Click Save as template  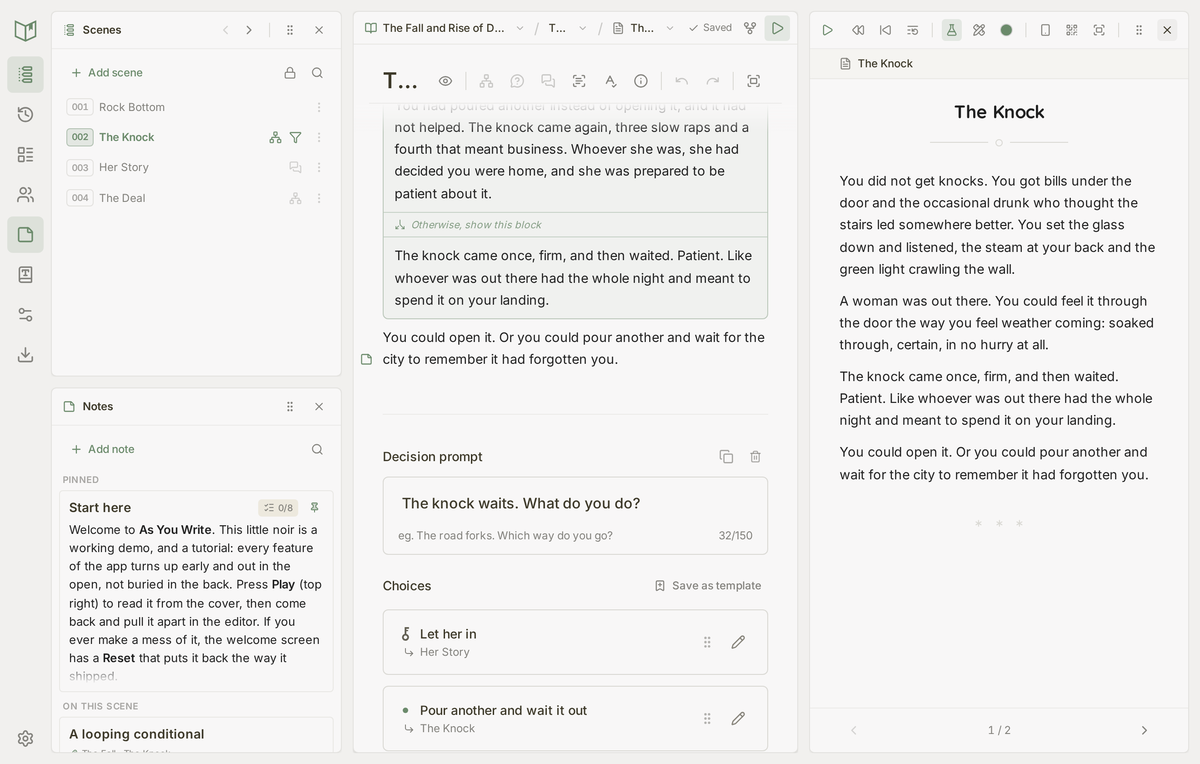(x=708, y=586)
